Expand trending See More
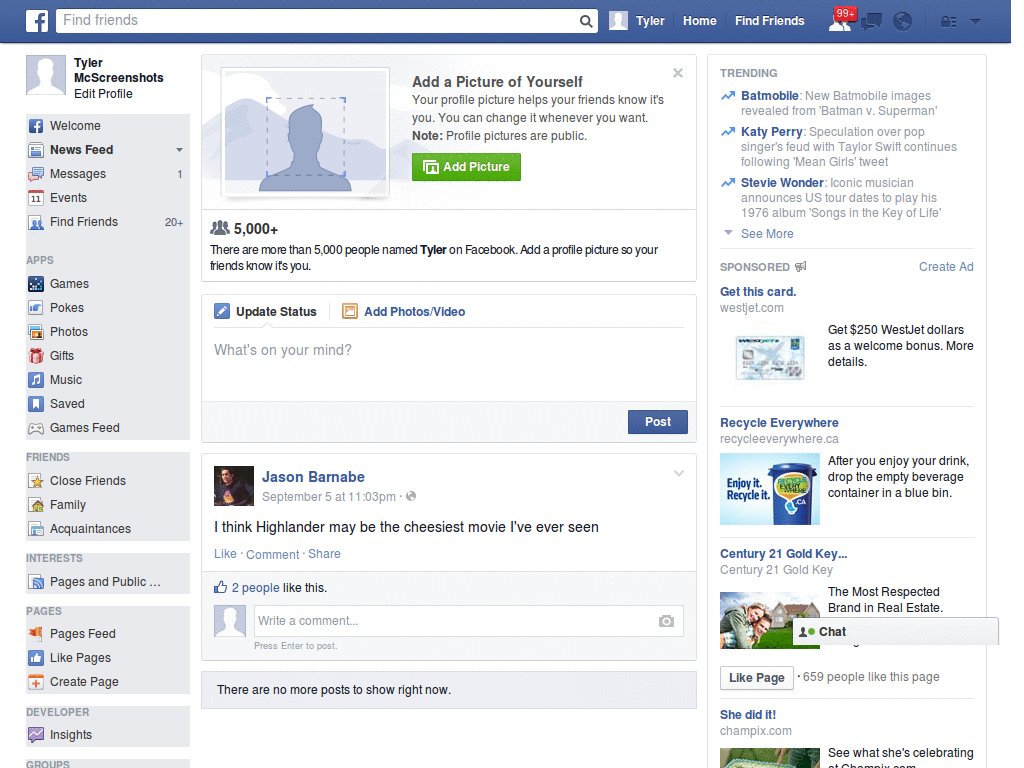Screen dimensions: 1024x768 coord(767,234)
